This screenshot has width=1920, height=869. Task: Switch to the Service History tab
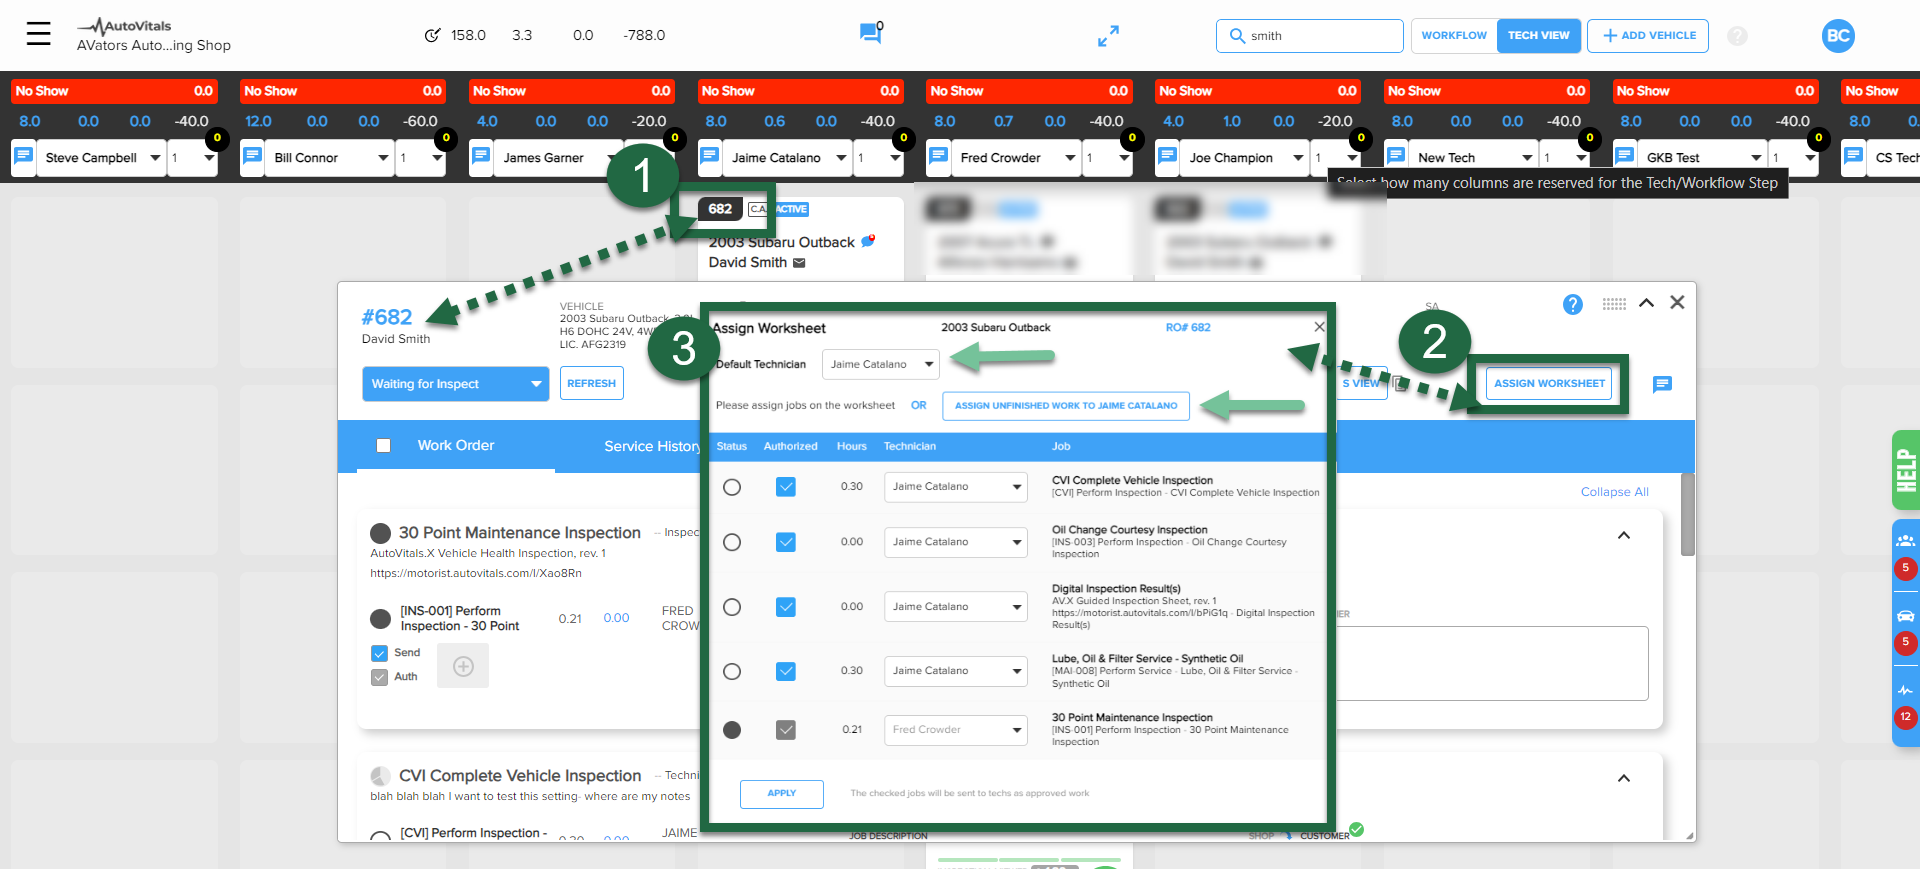point(651,446)
